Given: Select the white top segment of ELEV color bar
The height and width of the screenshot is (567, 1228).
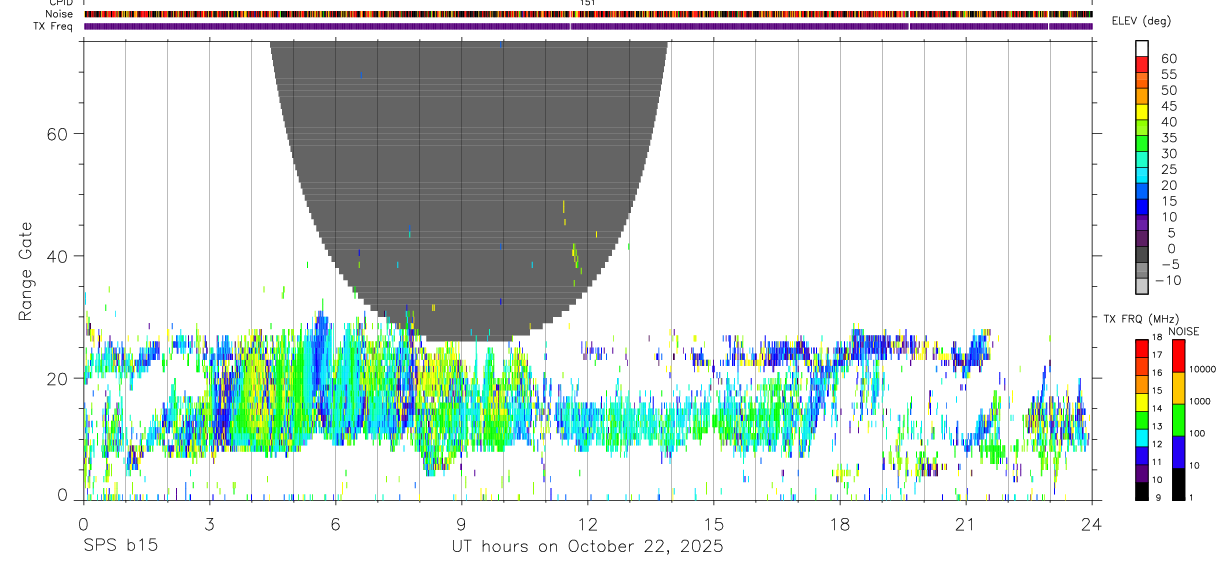Looking at the screenshot, I should tap(1142, 48).
